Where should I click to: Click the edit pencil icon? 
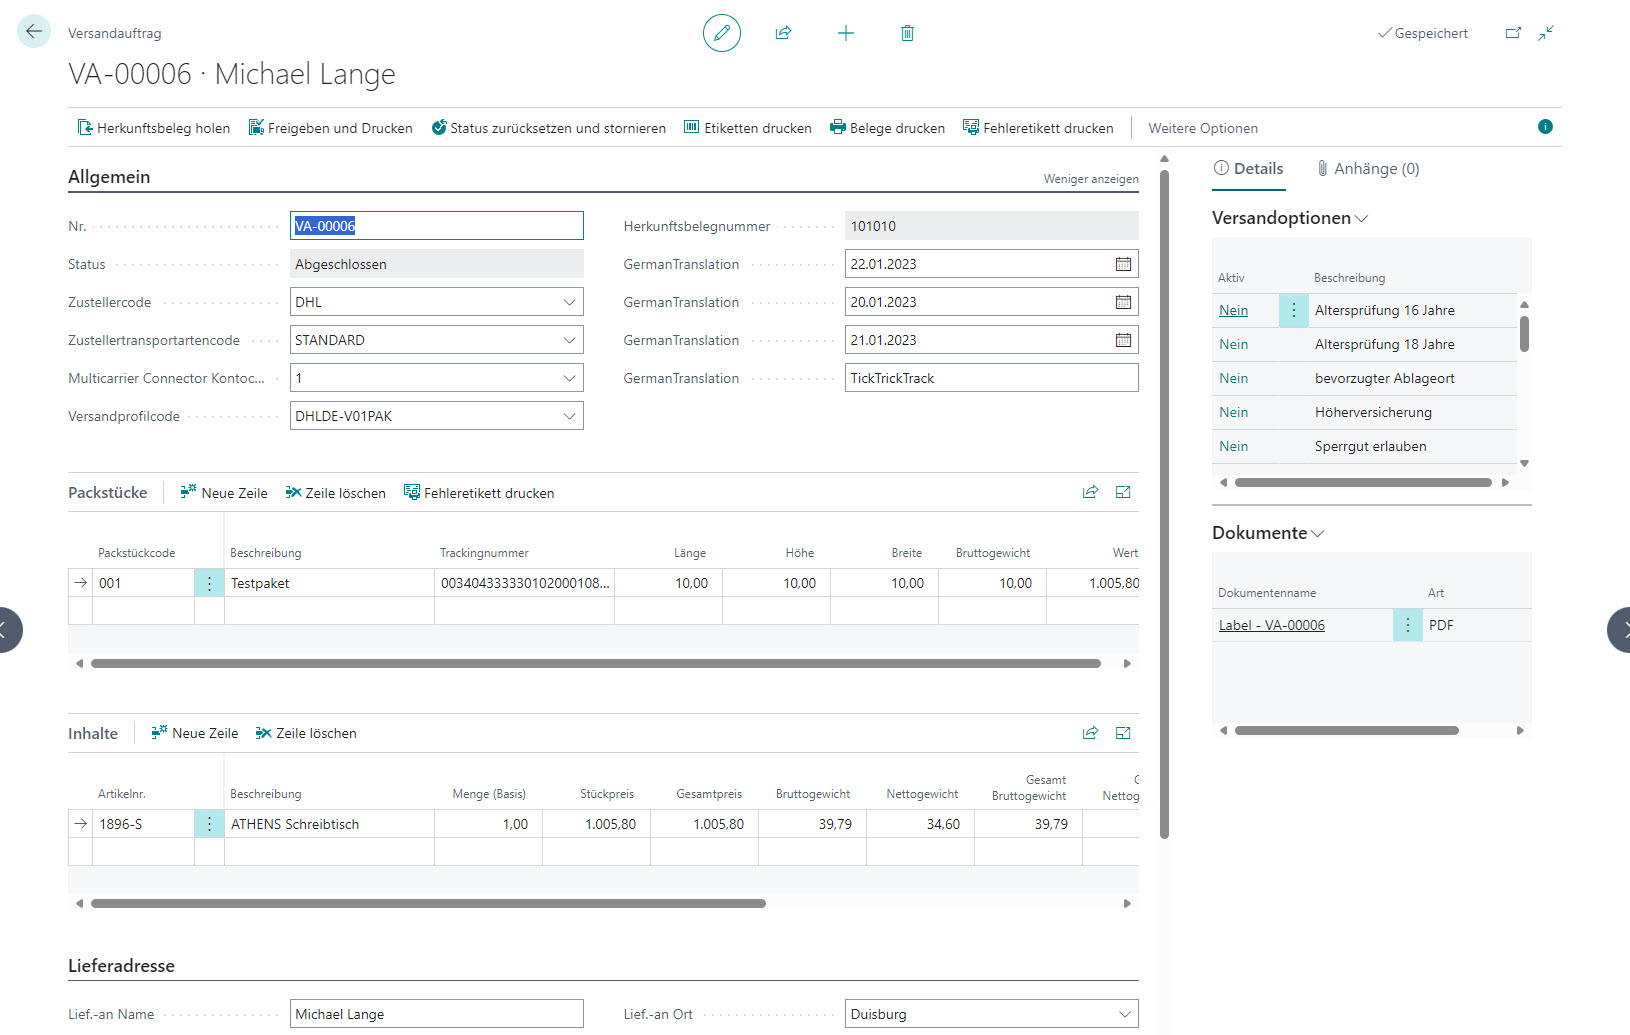tap(721, 33)
